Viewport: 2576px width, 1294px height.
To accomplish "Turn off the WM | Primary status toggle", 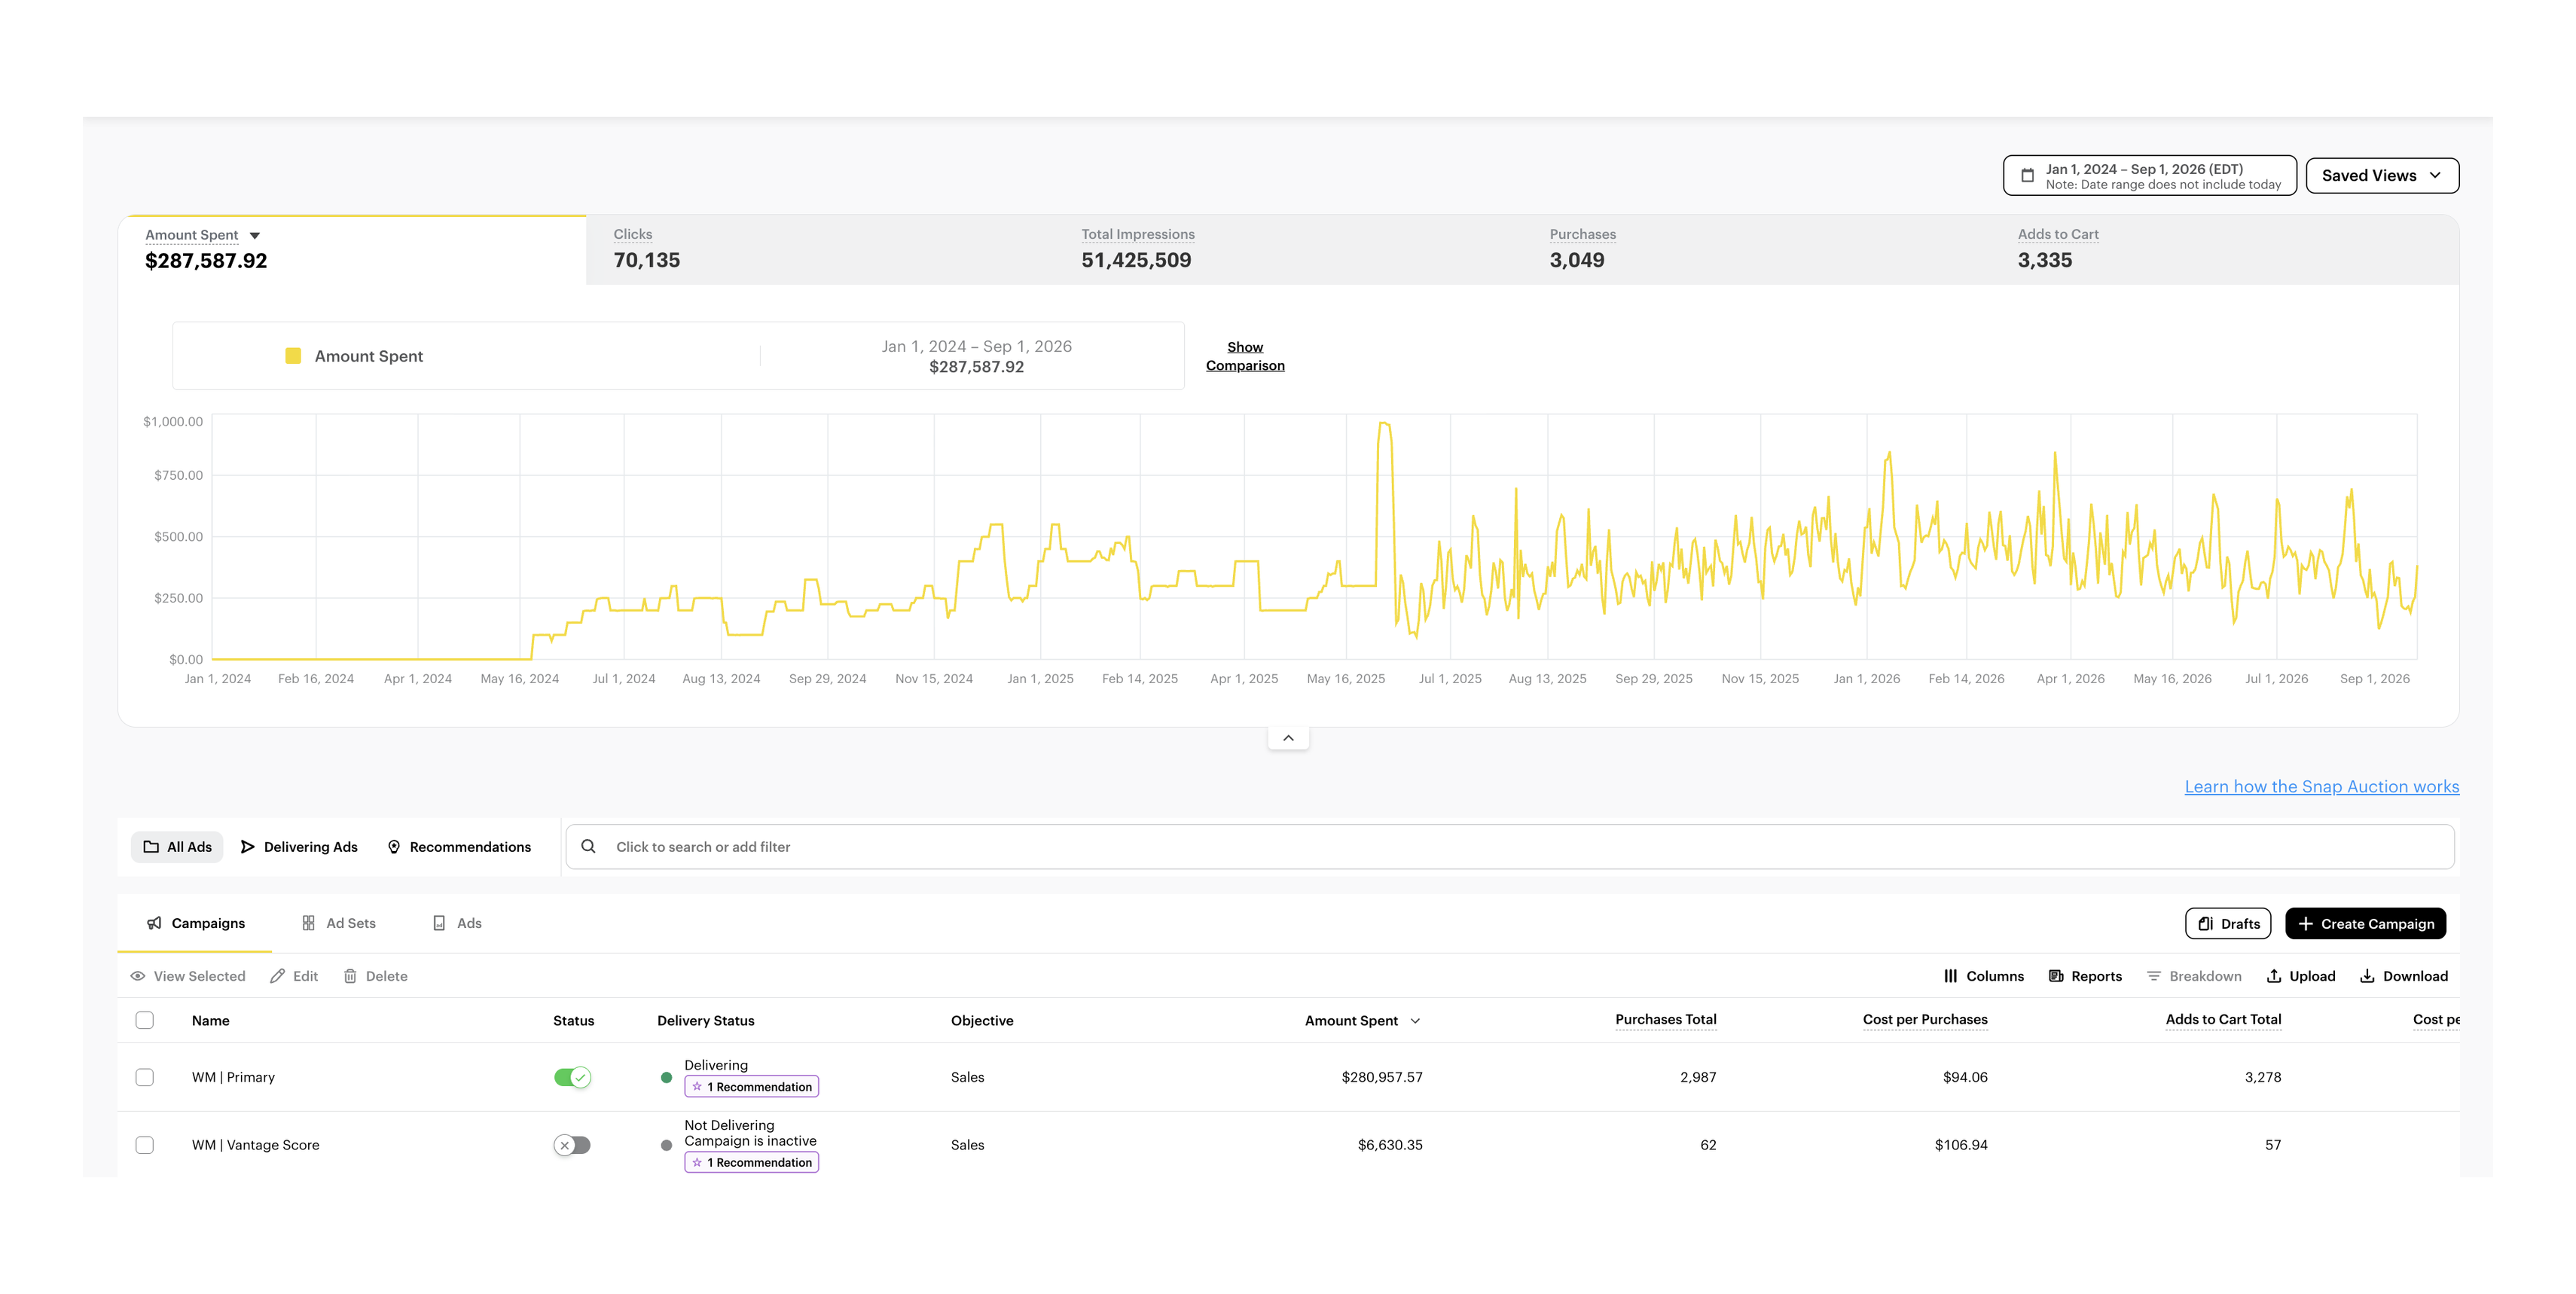I will [x=573, y=1077].
